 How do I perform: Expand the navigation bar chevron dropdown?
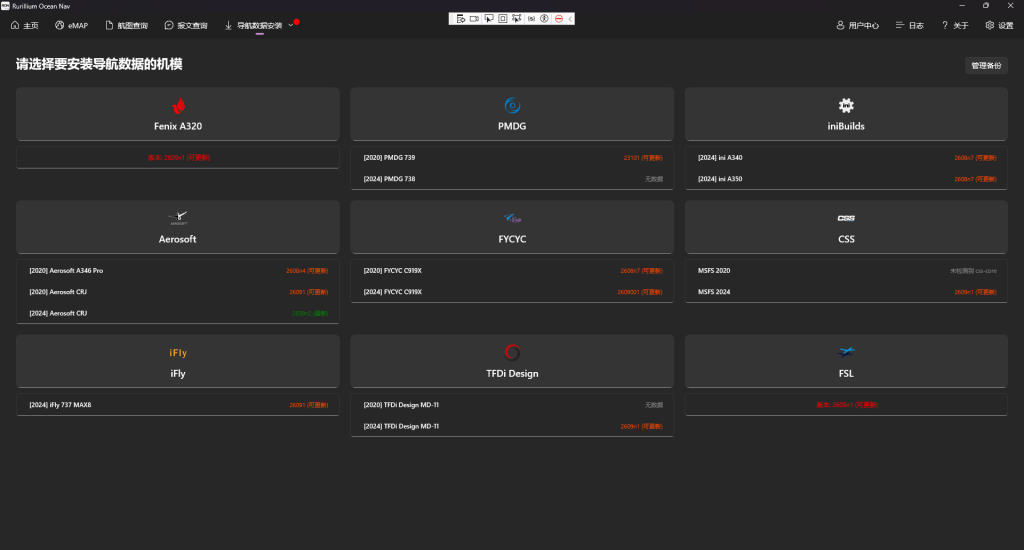tap(291, 25)
